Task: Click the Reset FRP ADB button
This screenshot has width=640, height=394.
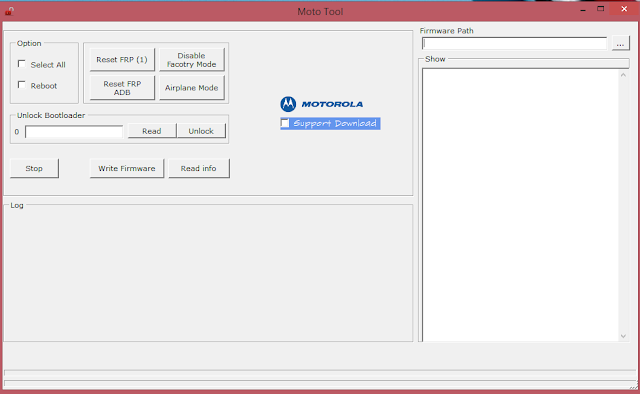Action: coord(122,88)
